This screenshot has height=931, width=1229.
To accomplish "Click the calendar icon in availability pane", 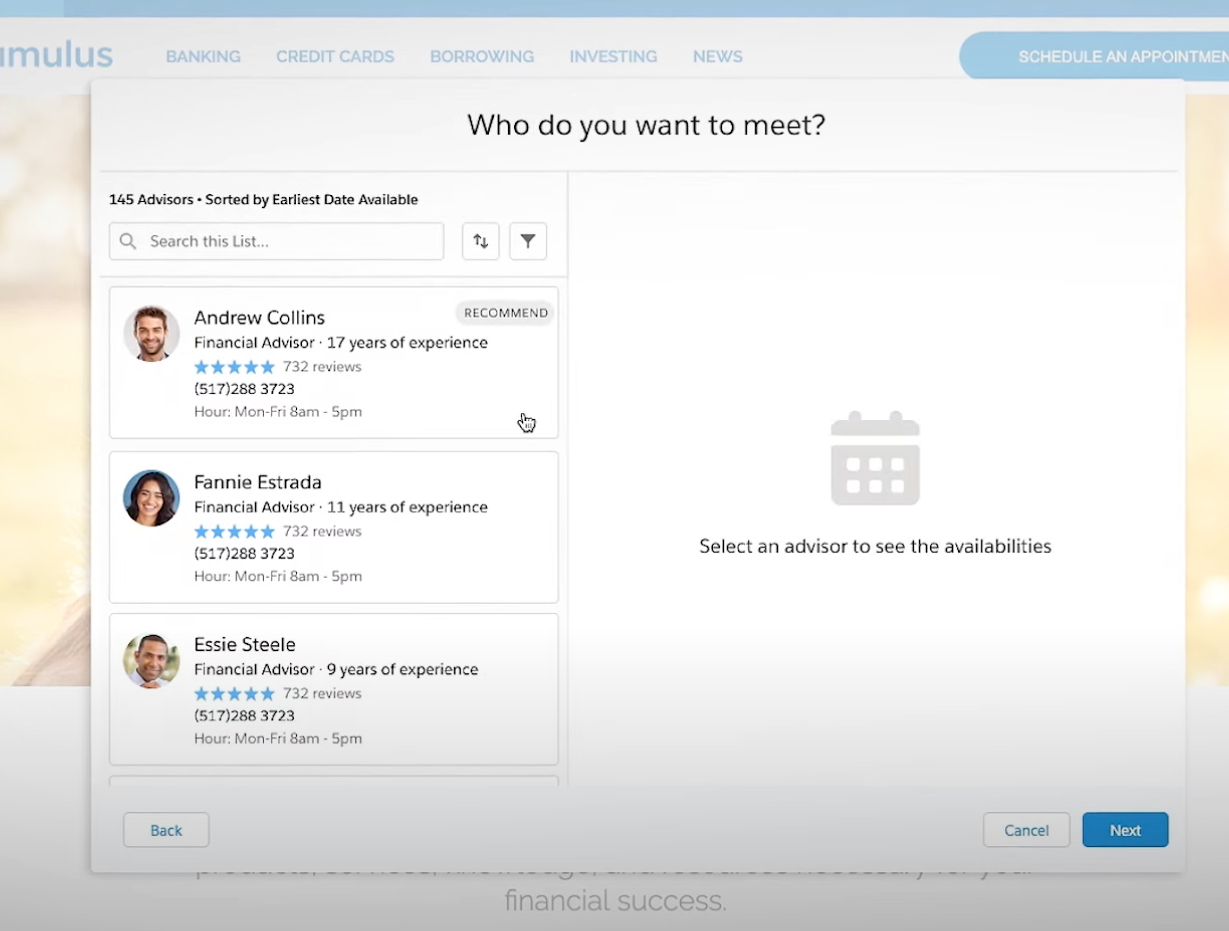I will pos(875,458).
